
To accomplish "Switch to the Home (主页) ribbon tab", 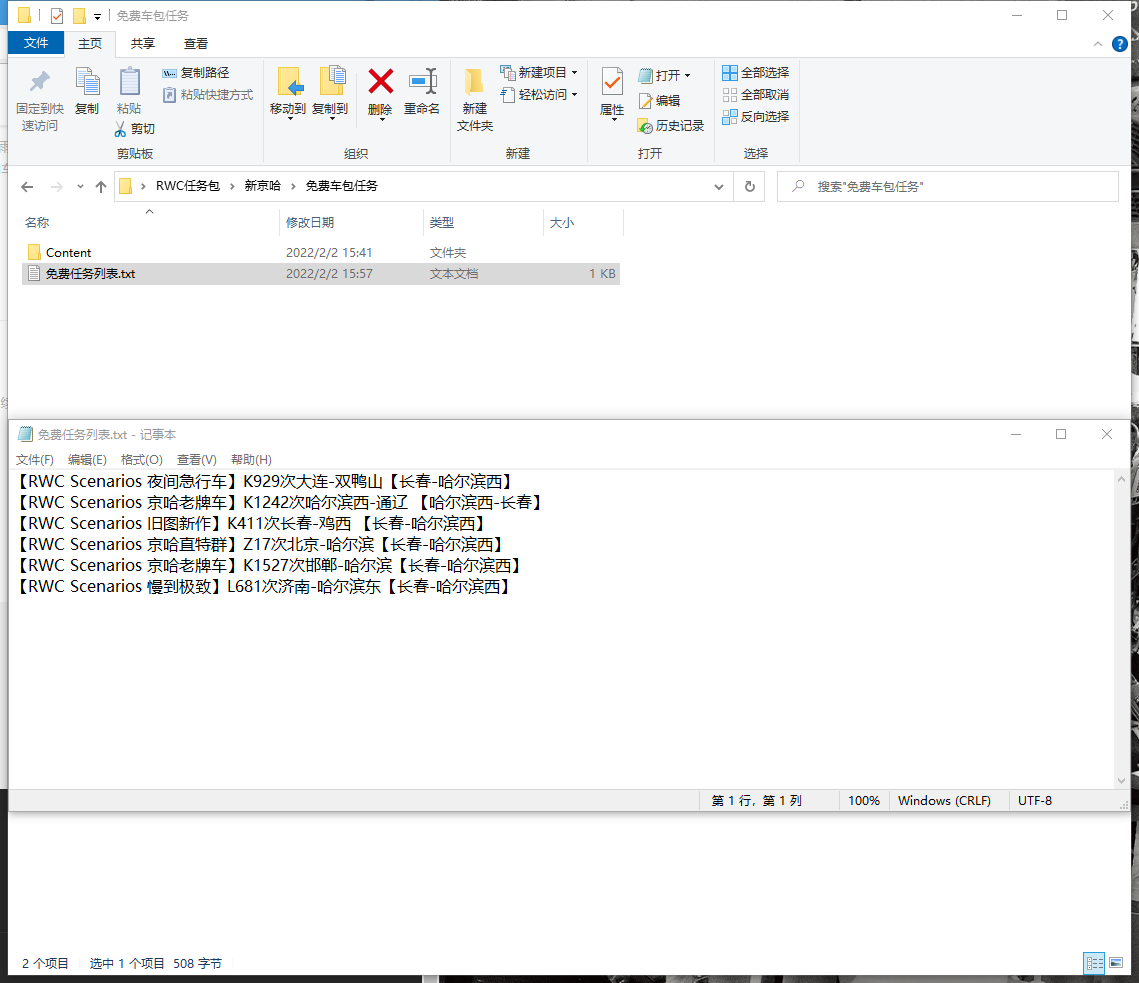I will pyautogui.click(x=90, y=44).
